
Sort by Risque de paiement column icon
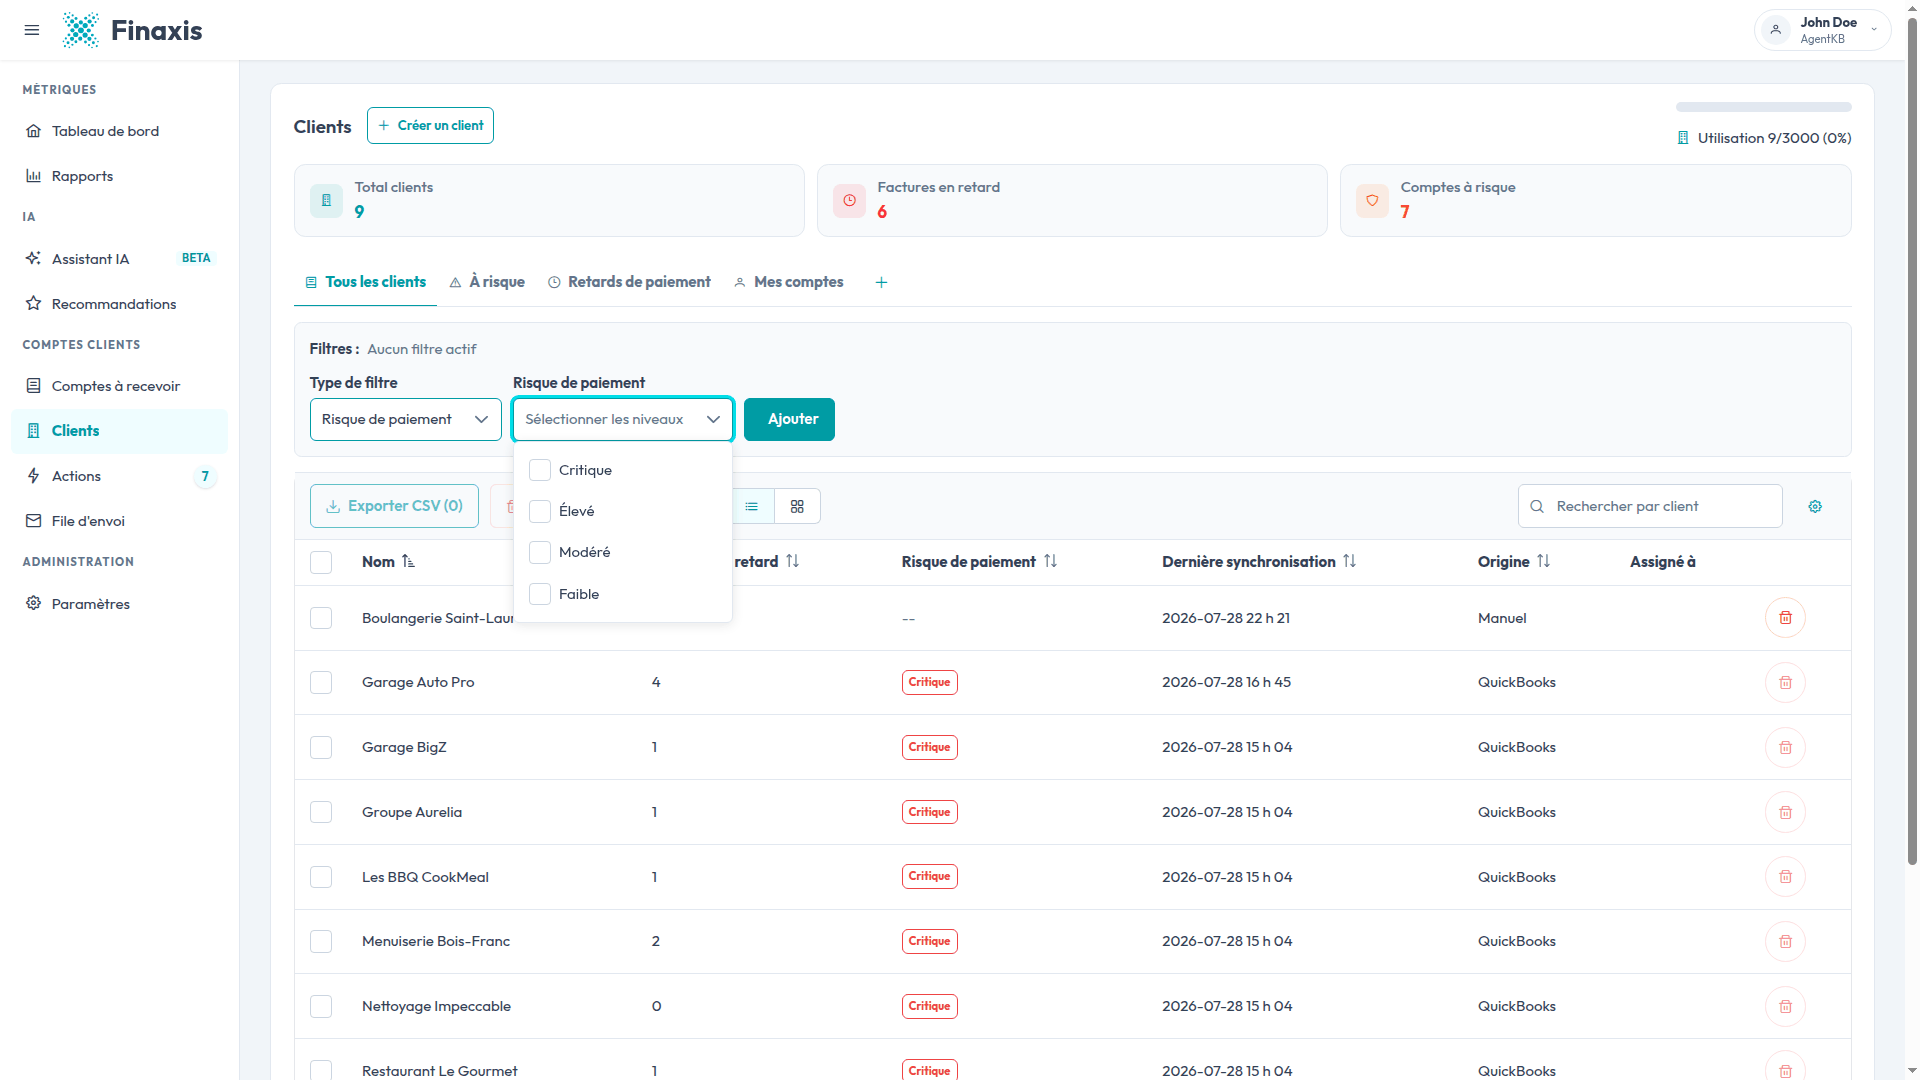(1050, 561)
